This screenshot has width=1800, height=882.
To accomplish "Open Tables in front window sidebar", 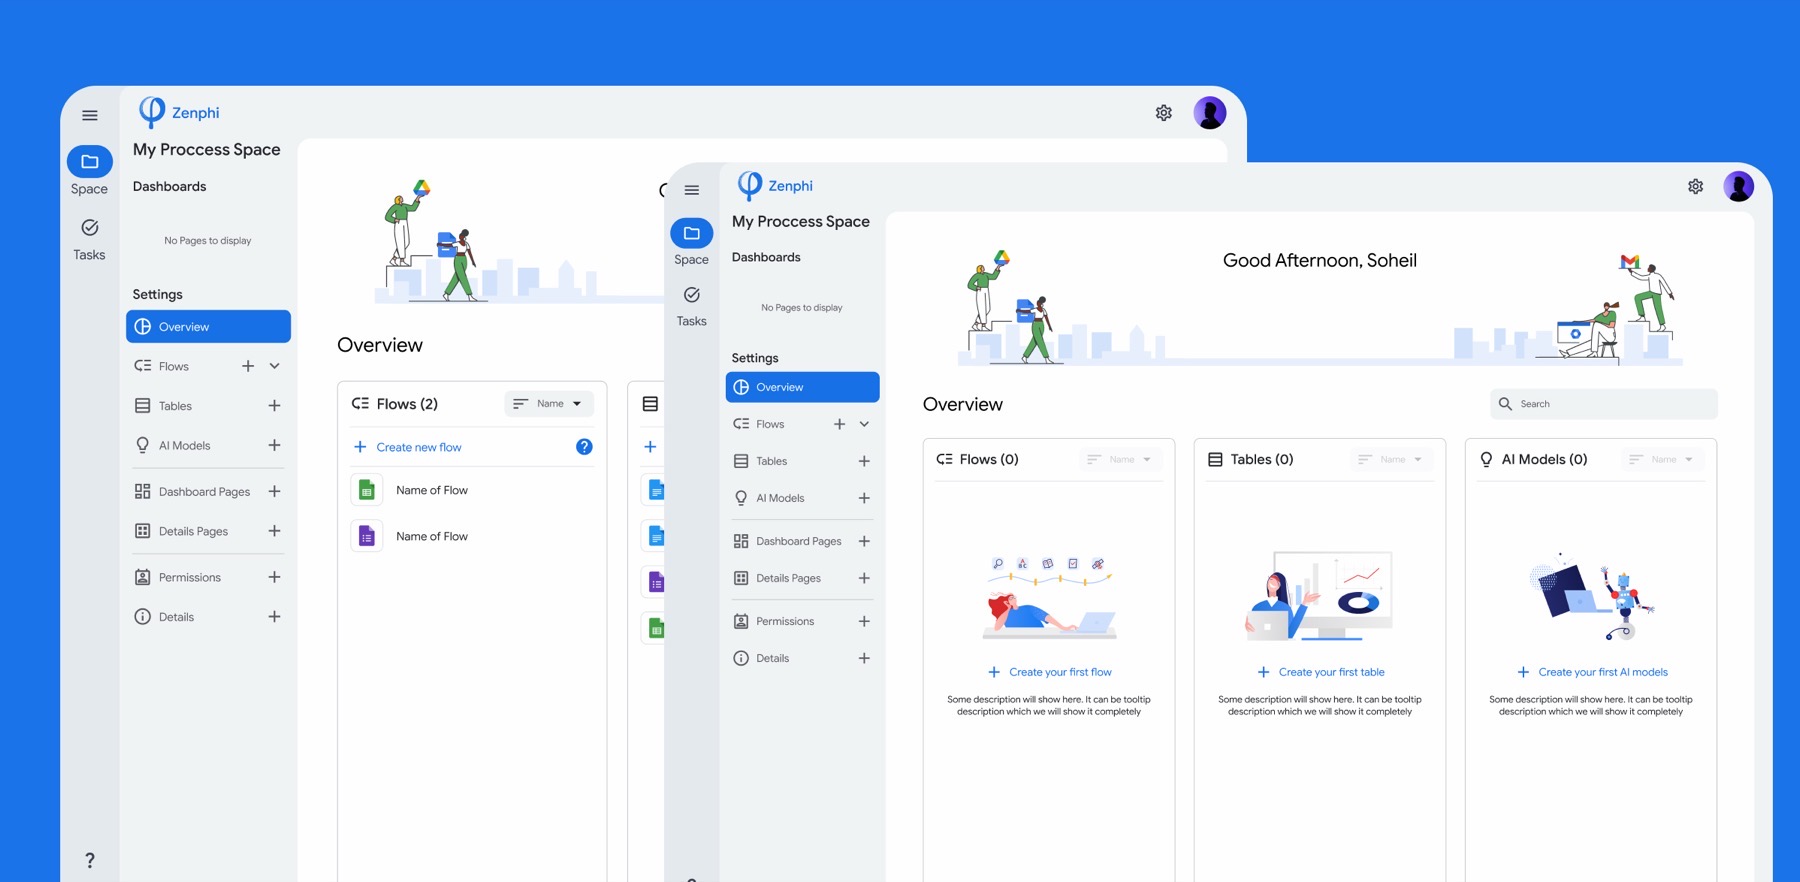I will (x=771, y=461).
